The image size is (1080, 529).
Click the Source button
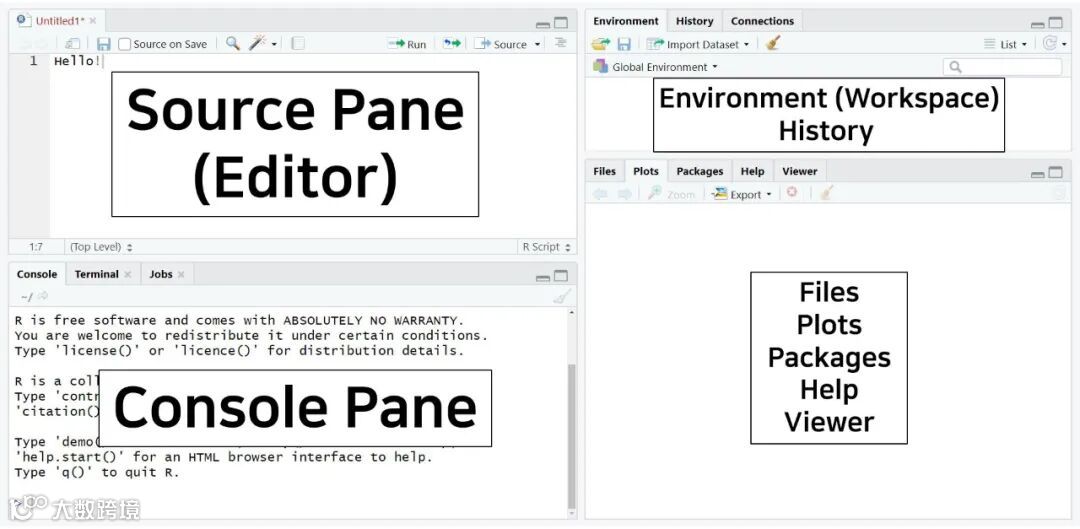coord(502,44)
